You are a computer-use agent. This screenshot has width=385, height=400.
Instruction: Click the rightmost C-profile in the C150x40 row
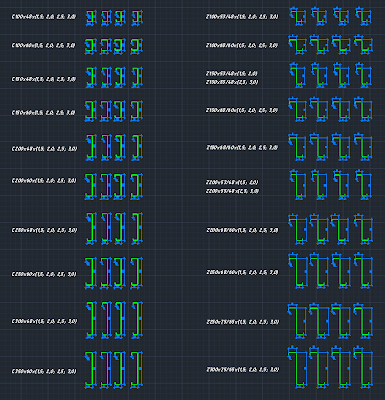tap(137, 78)
